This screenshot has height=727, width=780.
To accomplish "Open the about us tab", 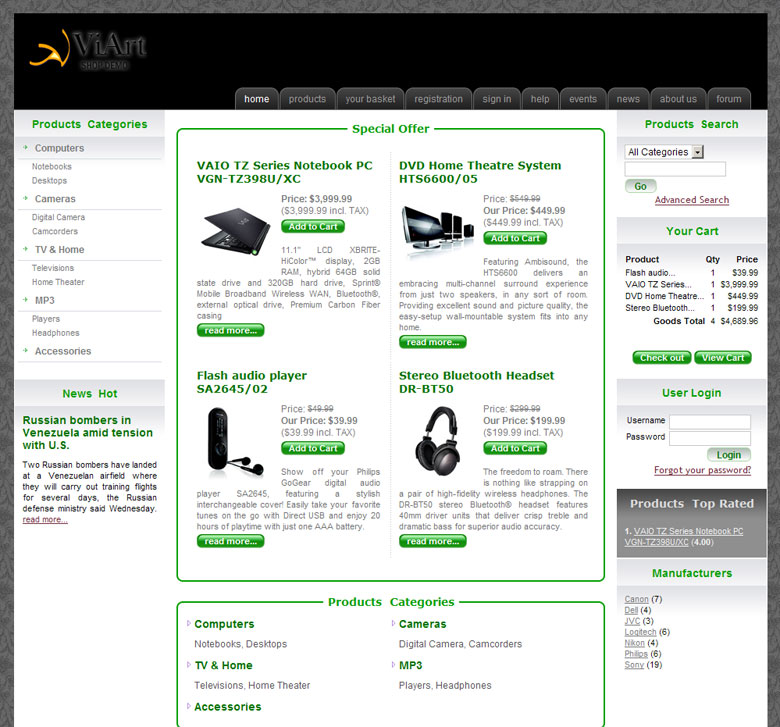I will click(x=678, y=99).
